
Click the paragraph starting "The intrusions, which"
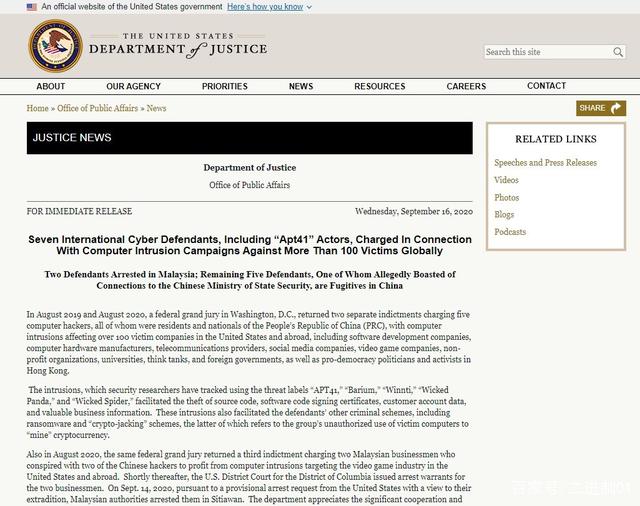248,412
